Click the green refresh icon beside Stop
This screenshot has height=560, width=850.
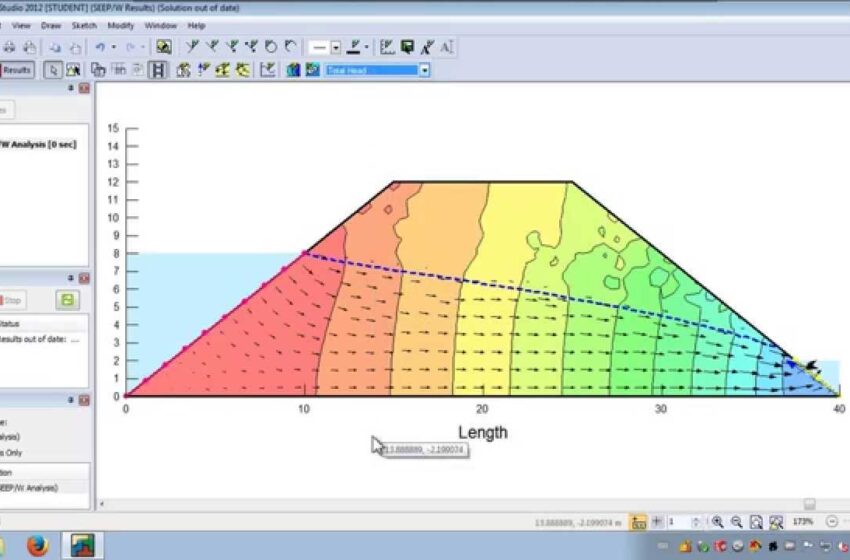coord(67,300)
